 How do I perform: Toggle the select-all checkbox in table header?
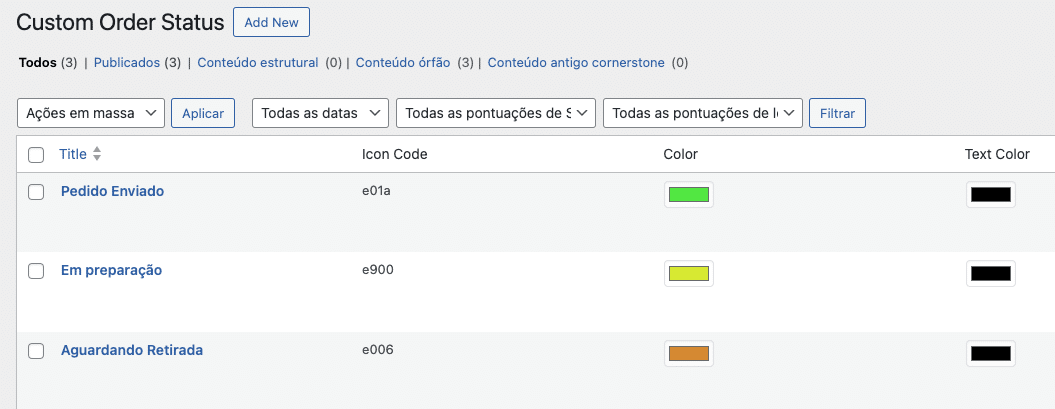(36, 155)
